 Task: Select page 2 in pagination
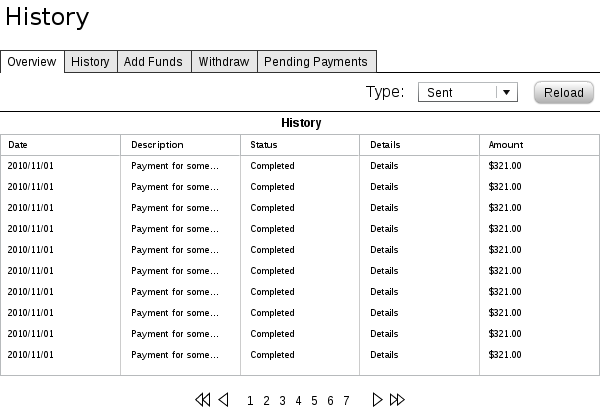[266, 401]
